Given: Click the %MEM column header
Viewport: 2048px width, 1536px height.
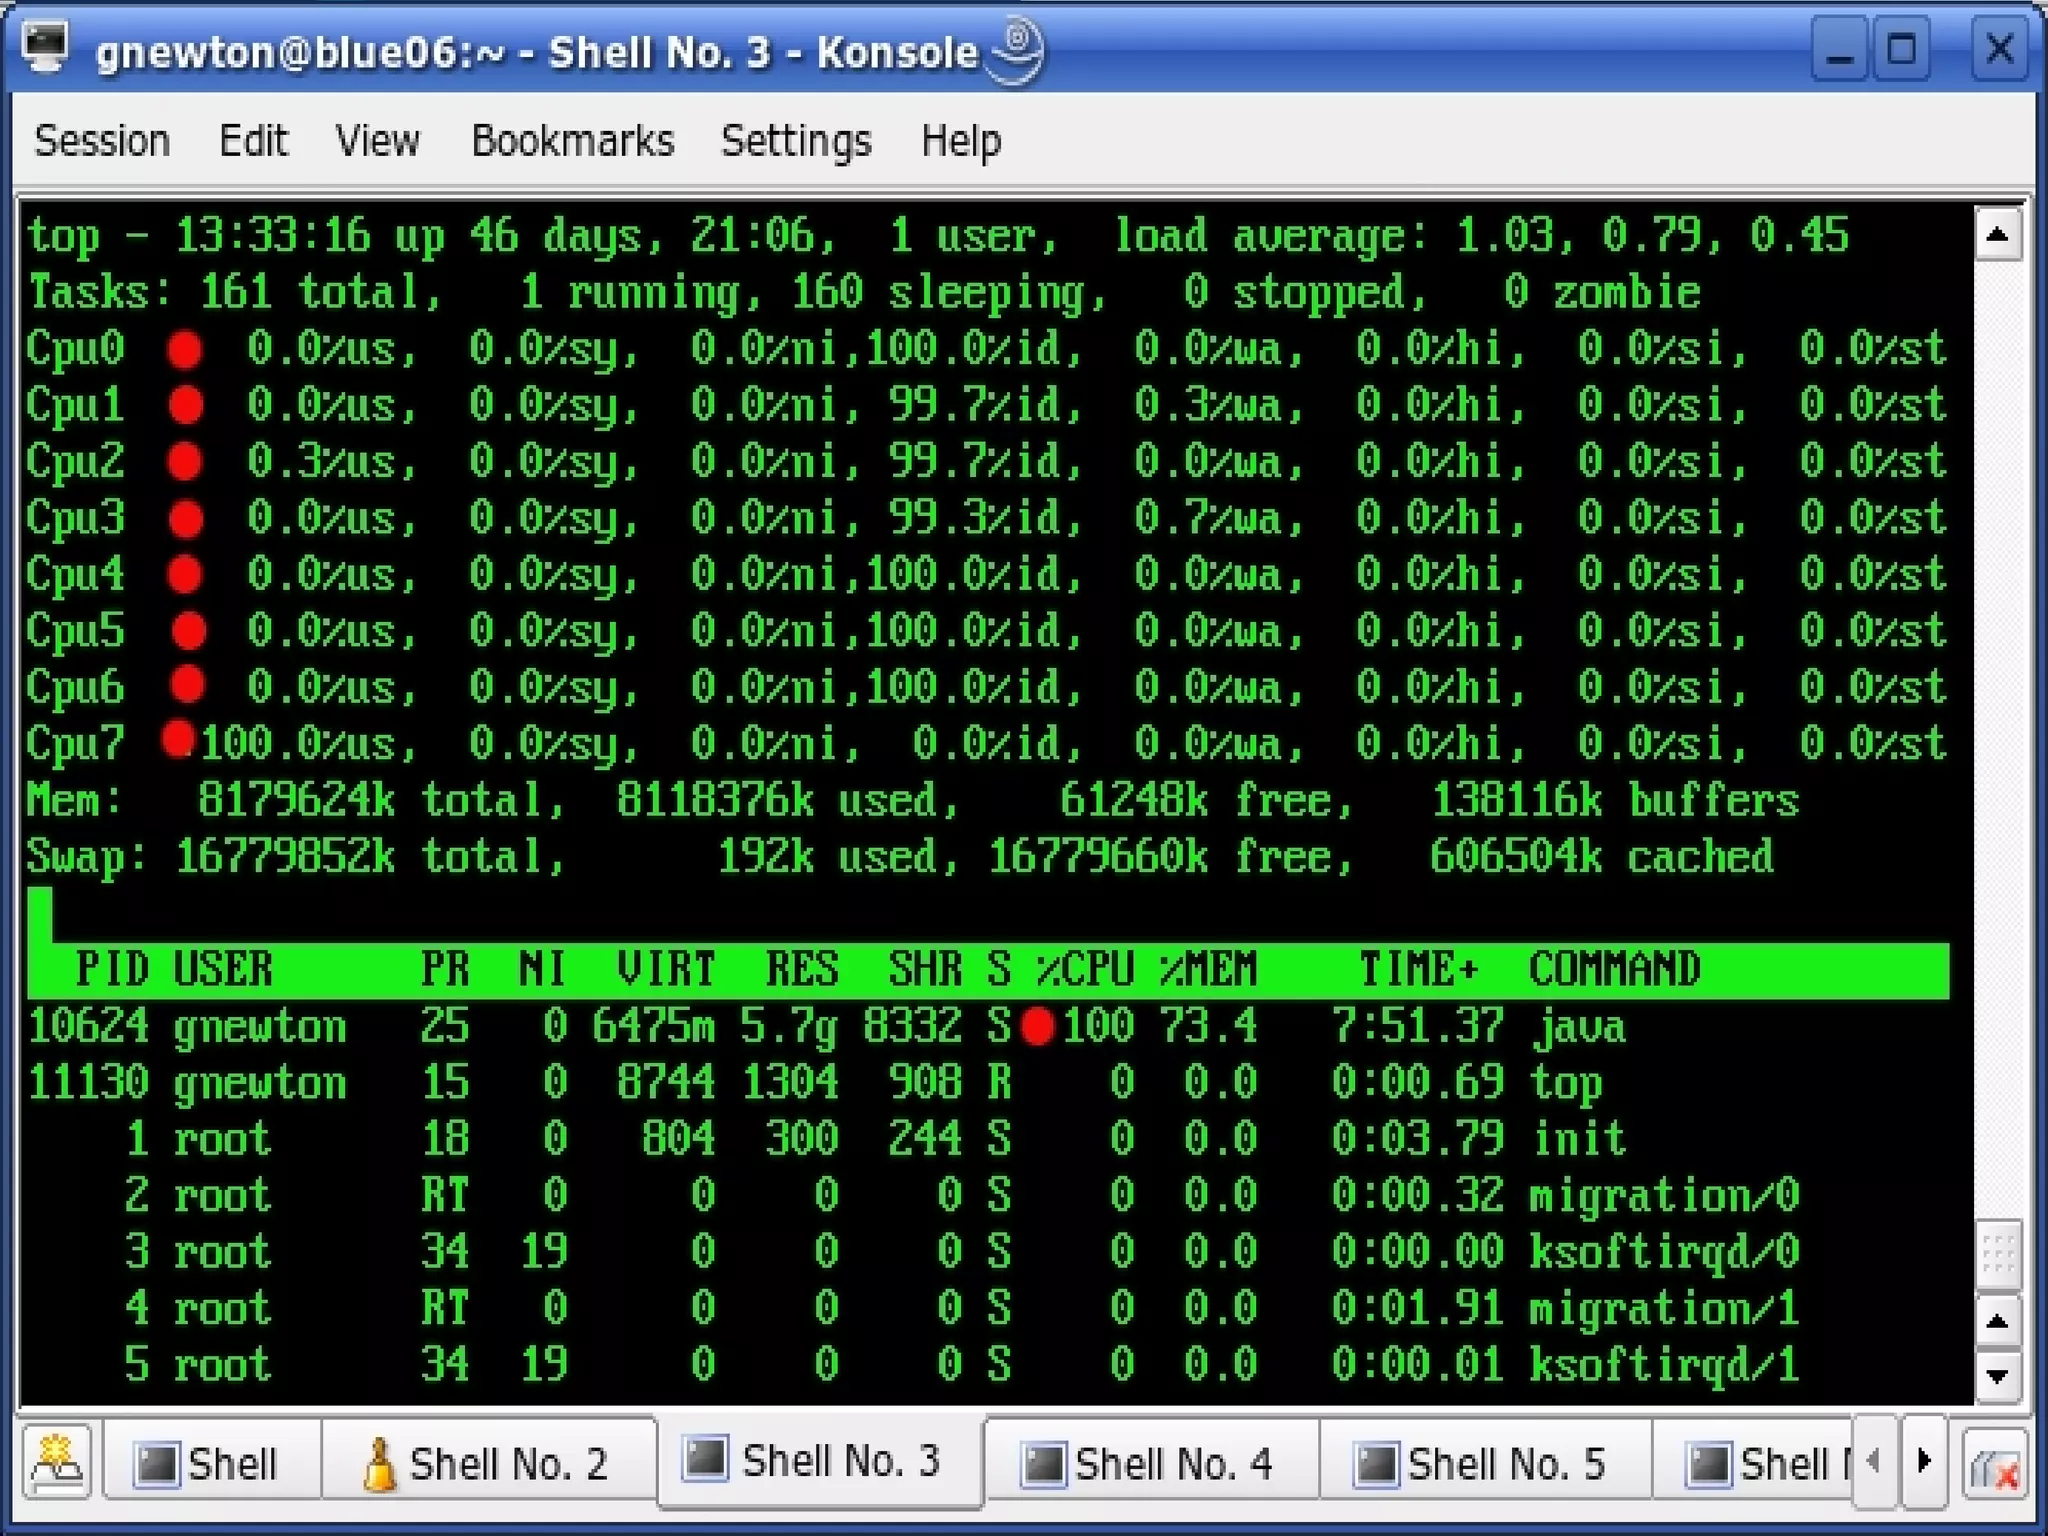Looking at the screenshot, I should pyautogui.click(x=1209, y=969).
